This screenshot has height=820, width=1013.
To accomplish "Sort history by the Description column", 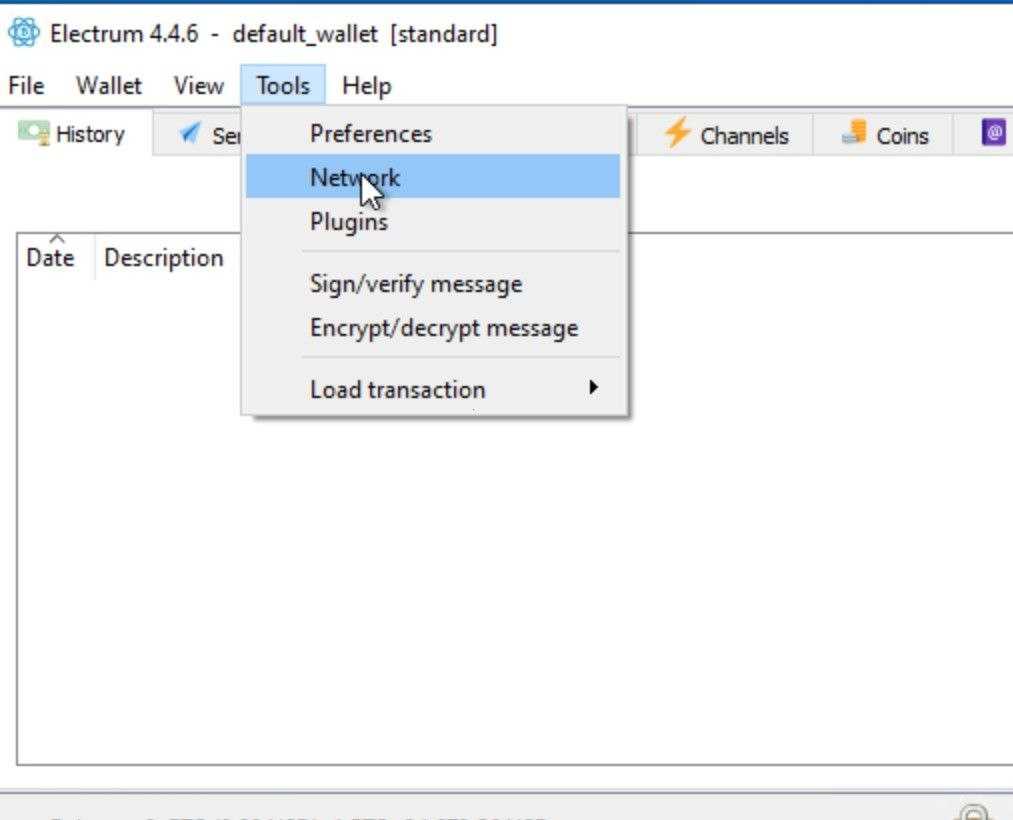I will click(164, 257).
